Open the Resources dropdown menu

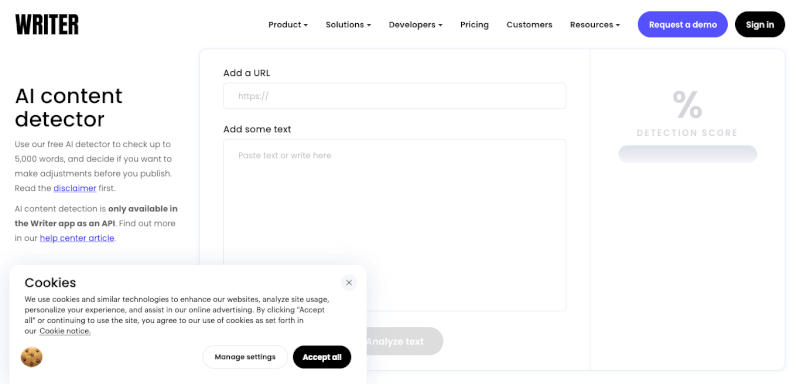pyautogui.click(x=595, y=24)
